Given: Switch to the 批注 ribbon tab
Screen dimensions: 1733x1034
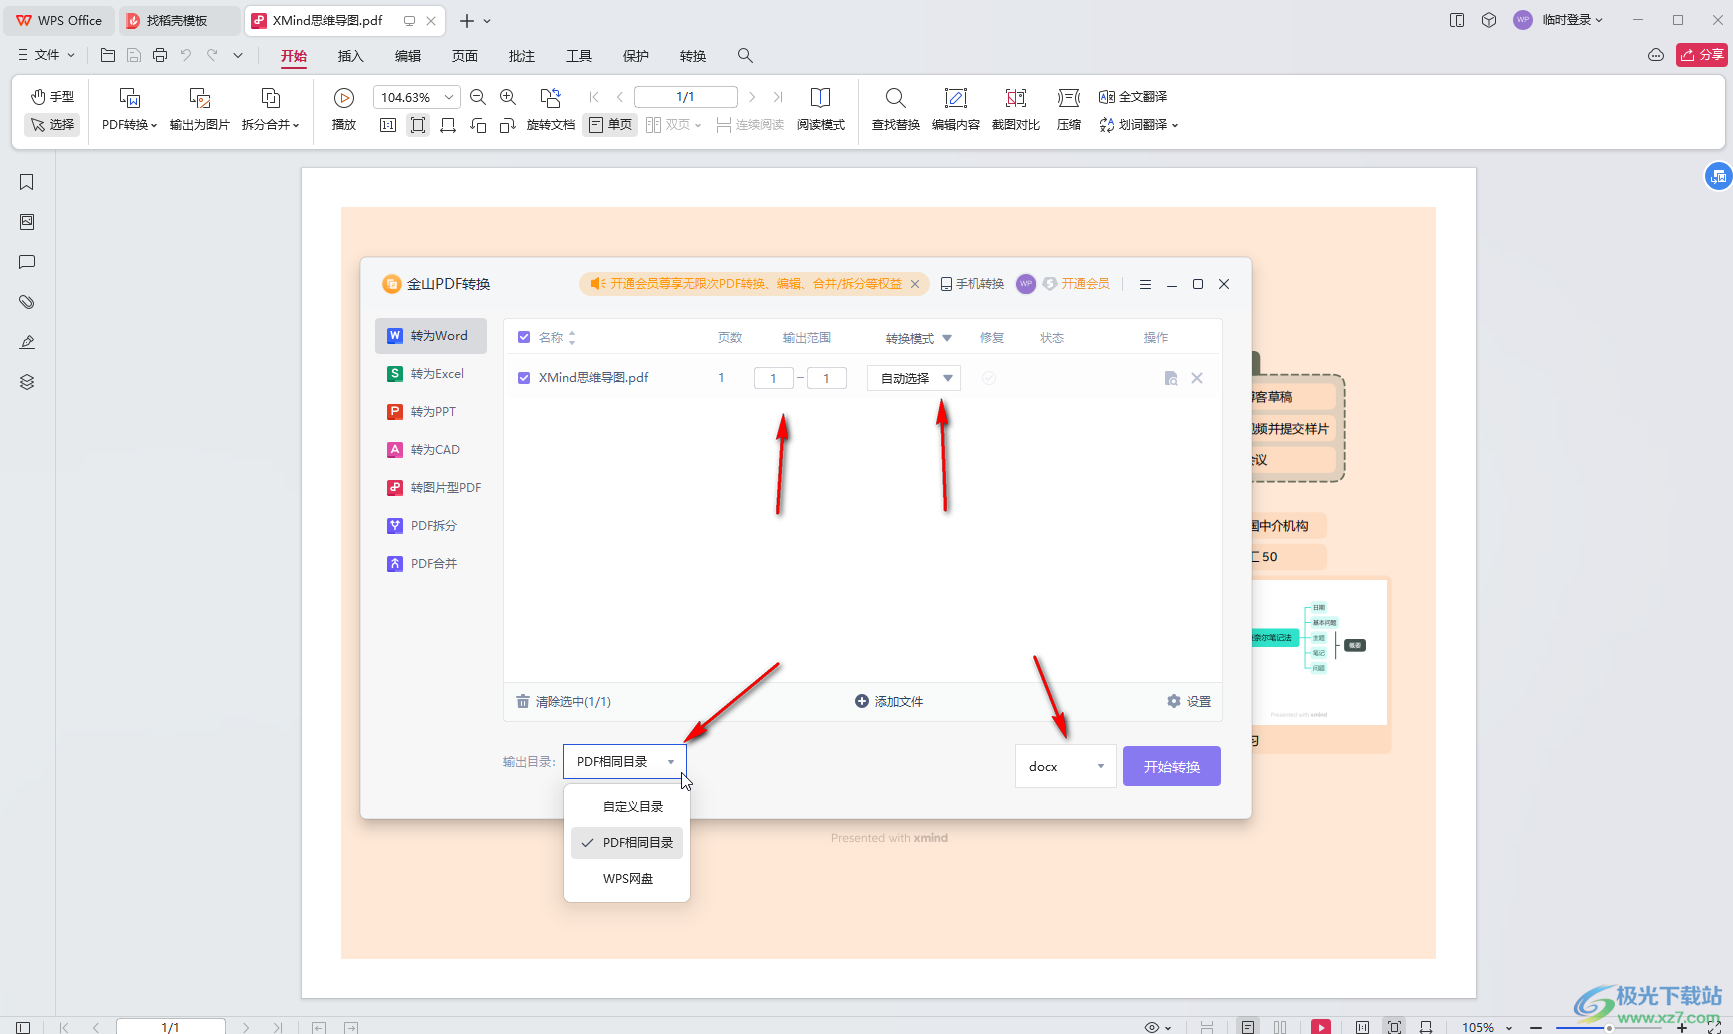Looking at the screenshot, I should click(521, 56).
